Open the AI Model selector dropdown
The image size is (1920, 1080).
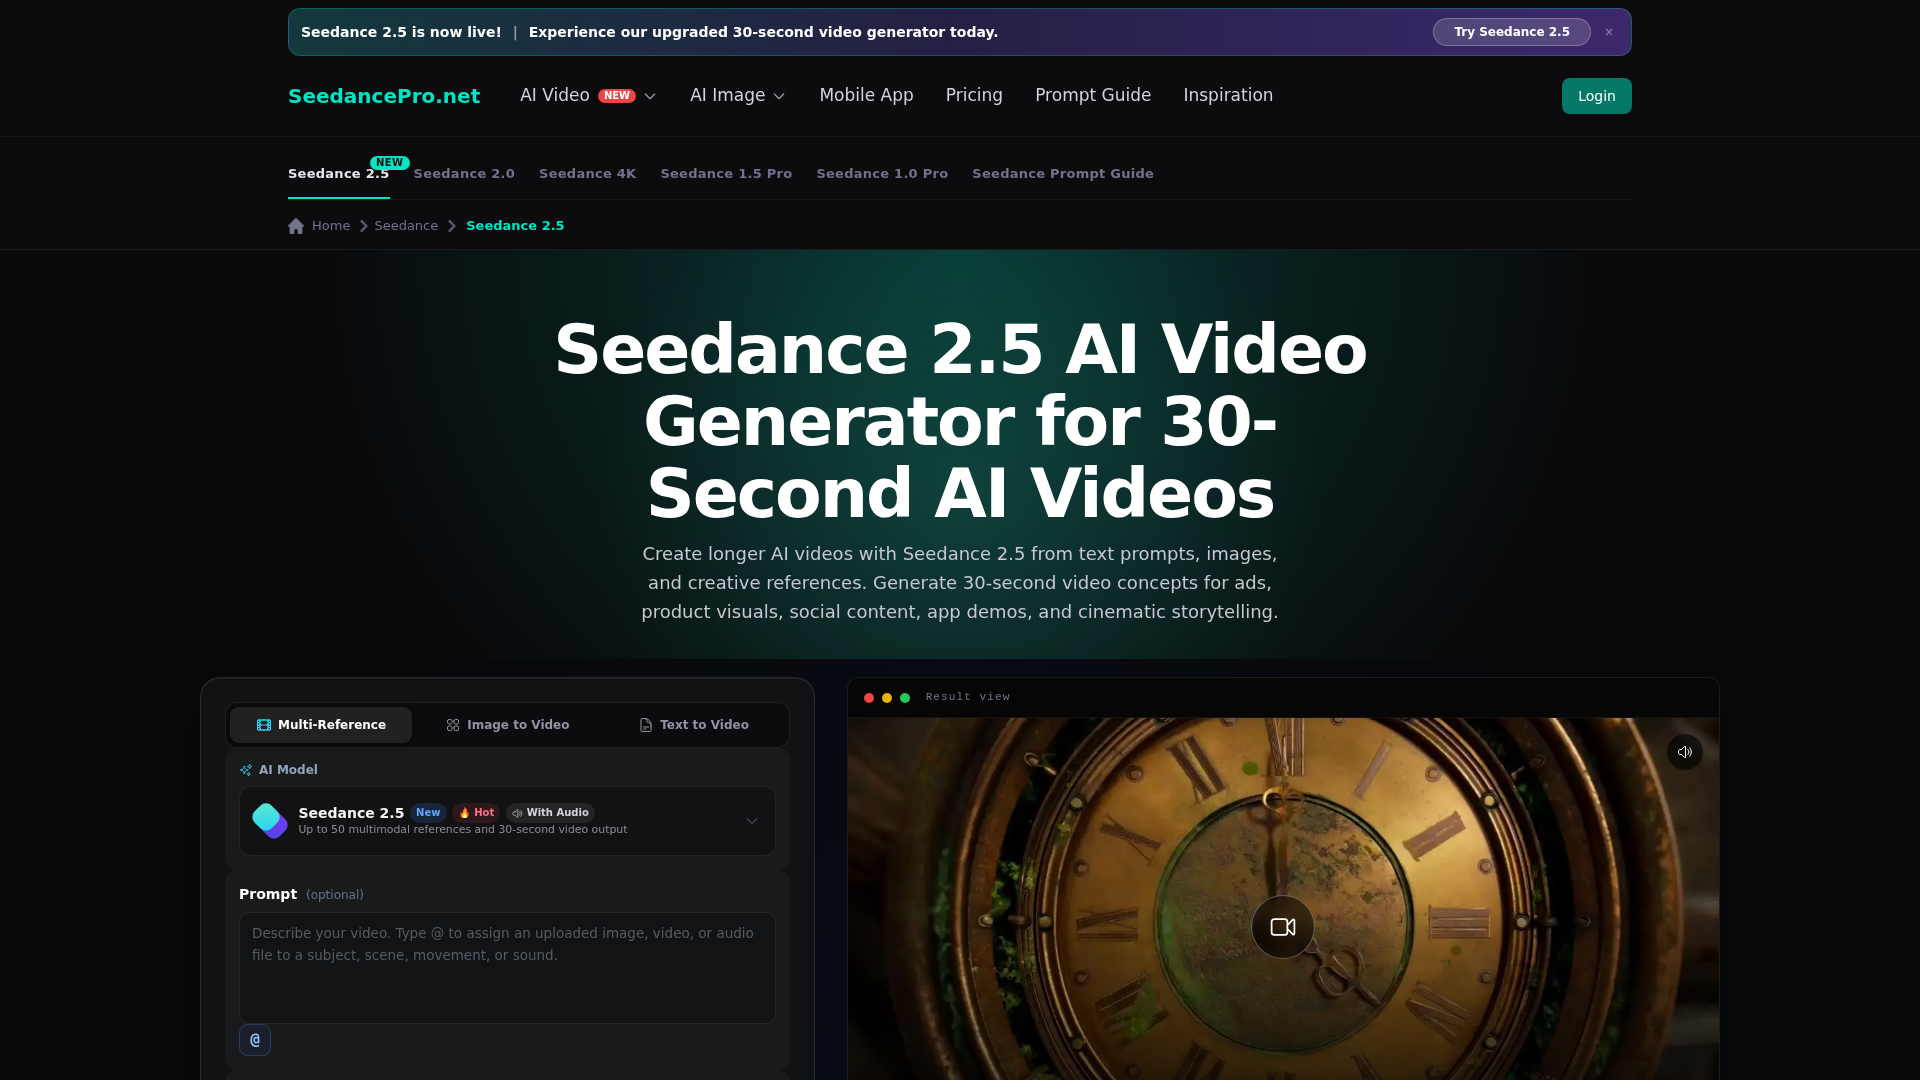(x=507, y=821)
